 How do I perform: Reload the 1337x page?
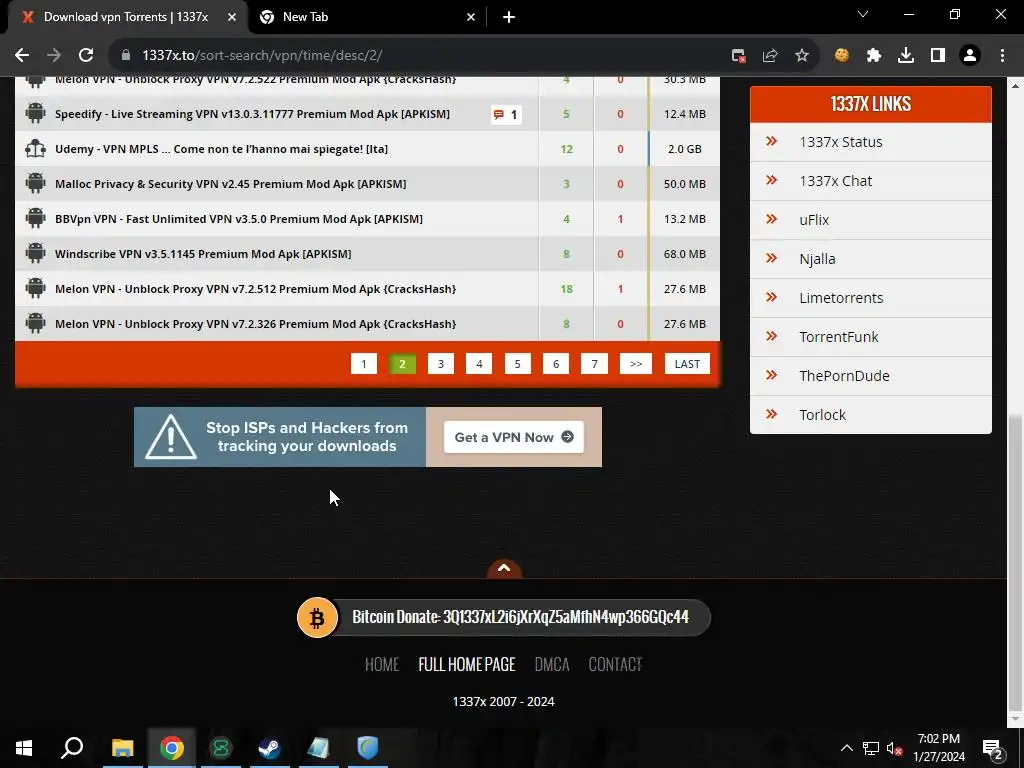[x=86, y=56]
